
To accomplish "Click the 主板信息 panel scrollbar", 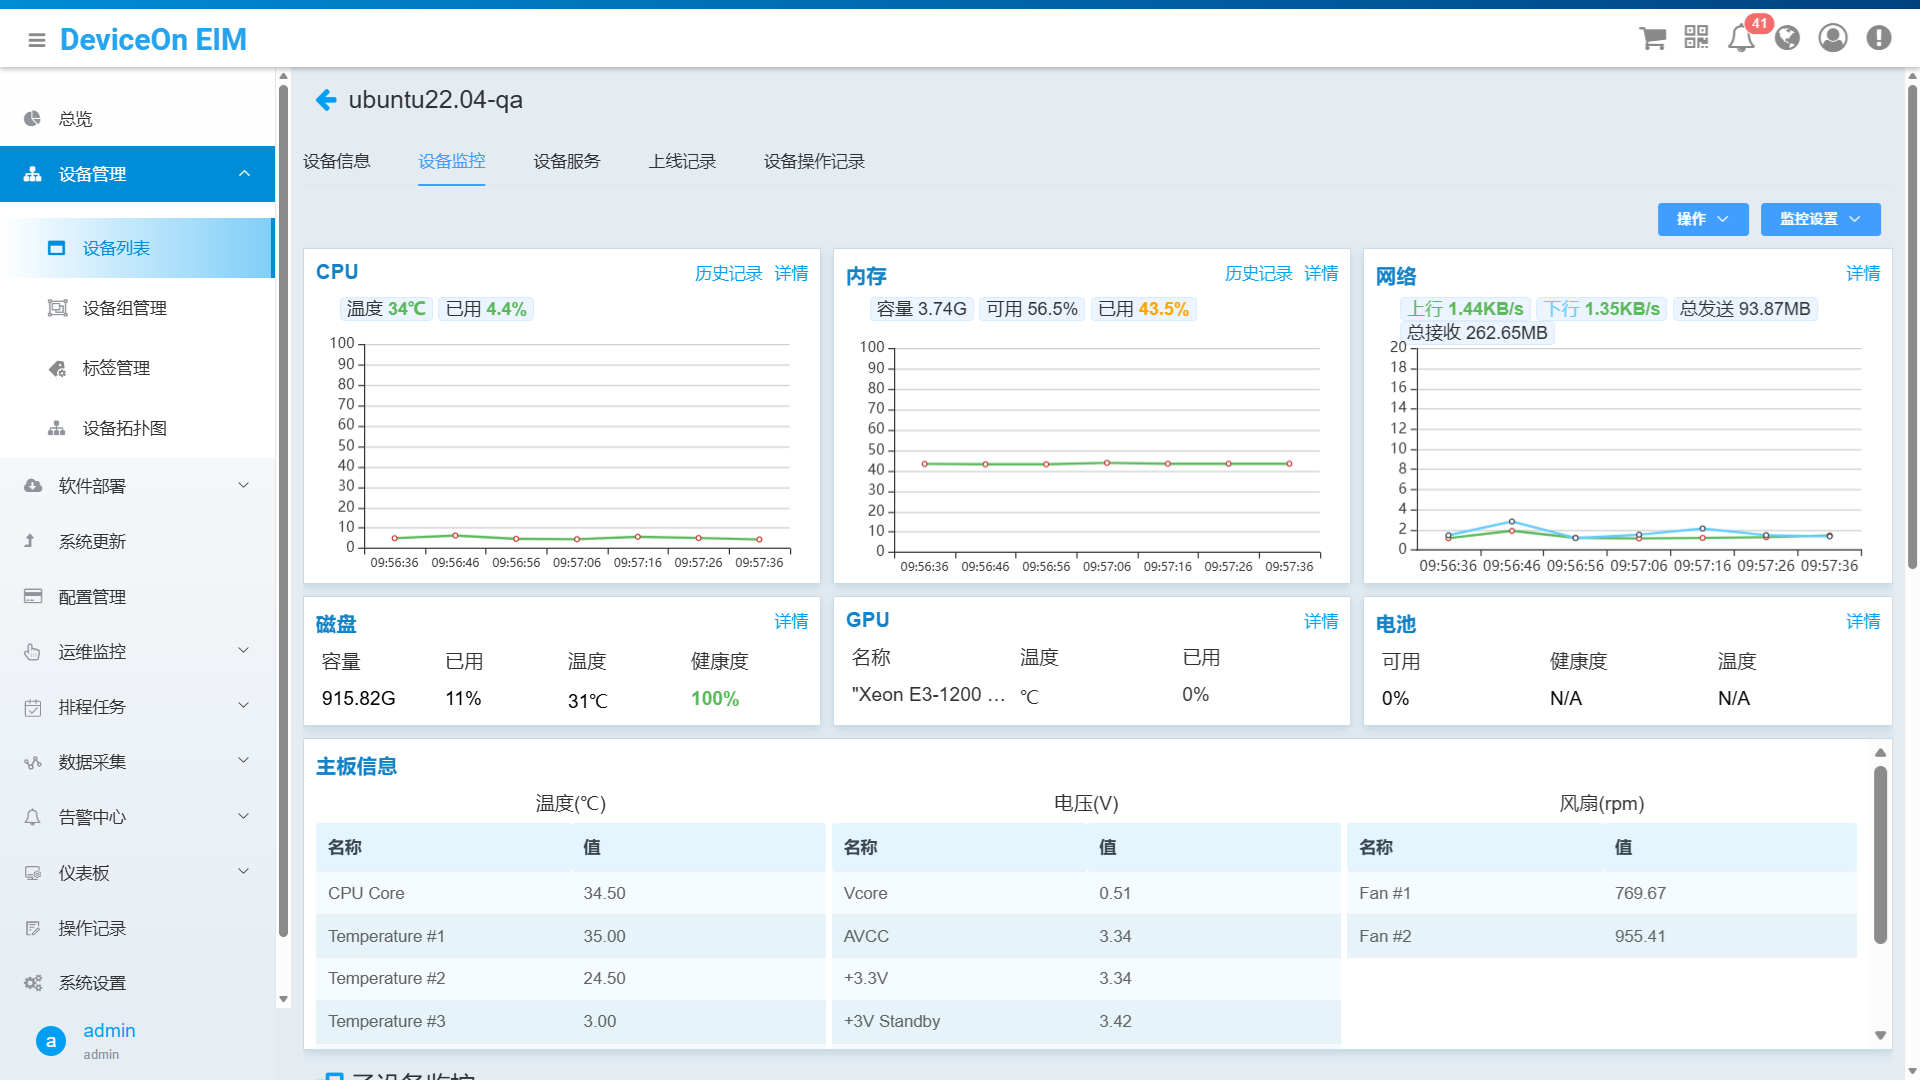I will point(1880,855).
